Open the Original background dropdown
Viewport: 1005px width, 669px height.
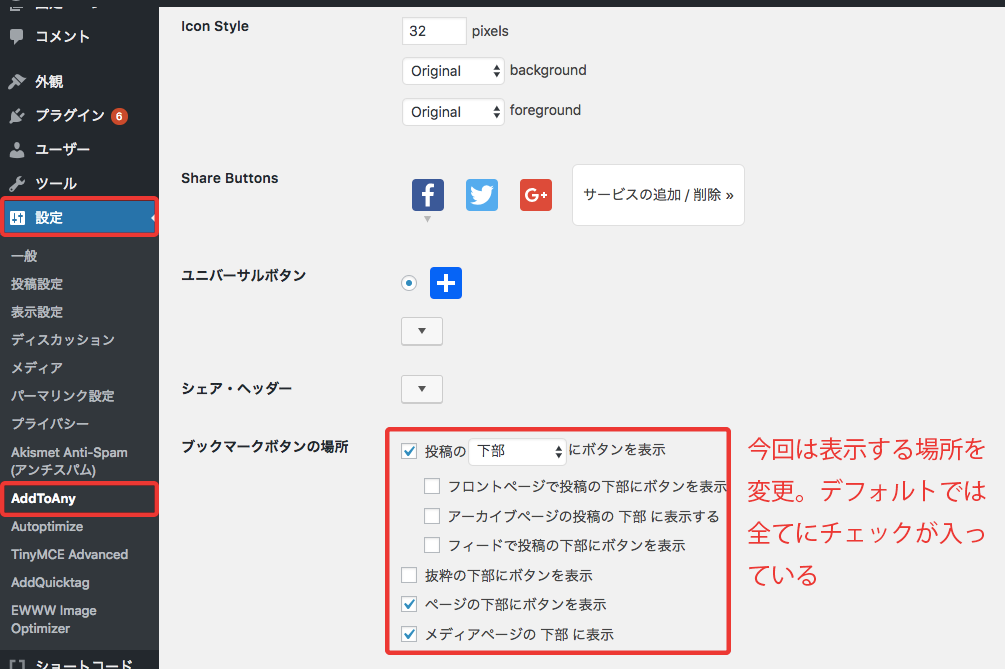pyautogui.click(x=454, y=71)
